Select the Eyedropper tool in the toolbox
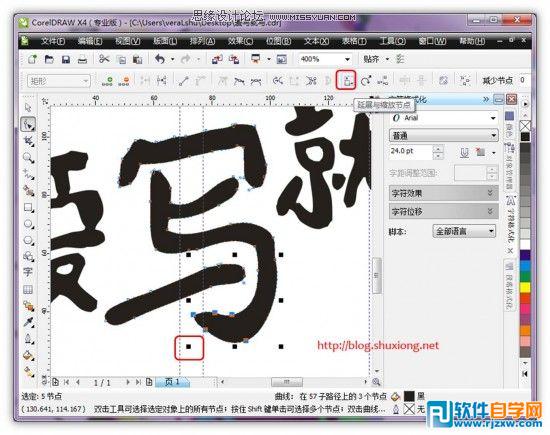550x435 pixels. point(28,322)
